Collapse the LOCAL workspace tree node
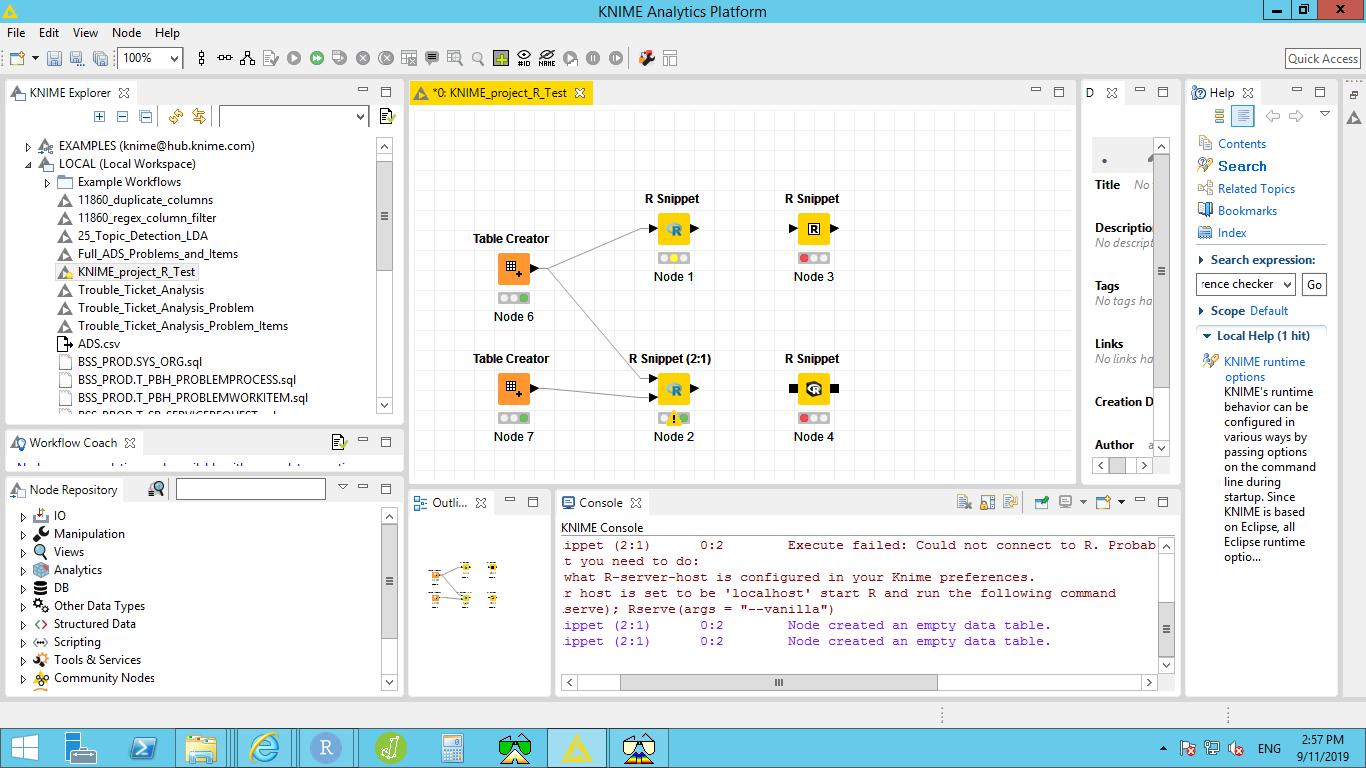This screenshot has height=768, width=1366. 28,164
